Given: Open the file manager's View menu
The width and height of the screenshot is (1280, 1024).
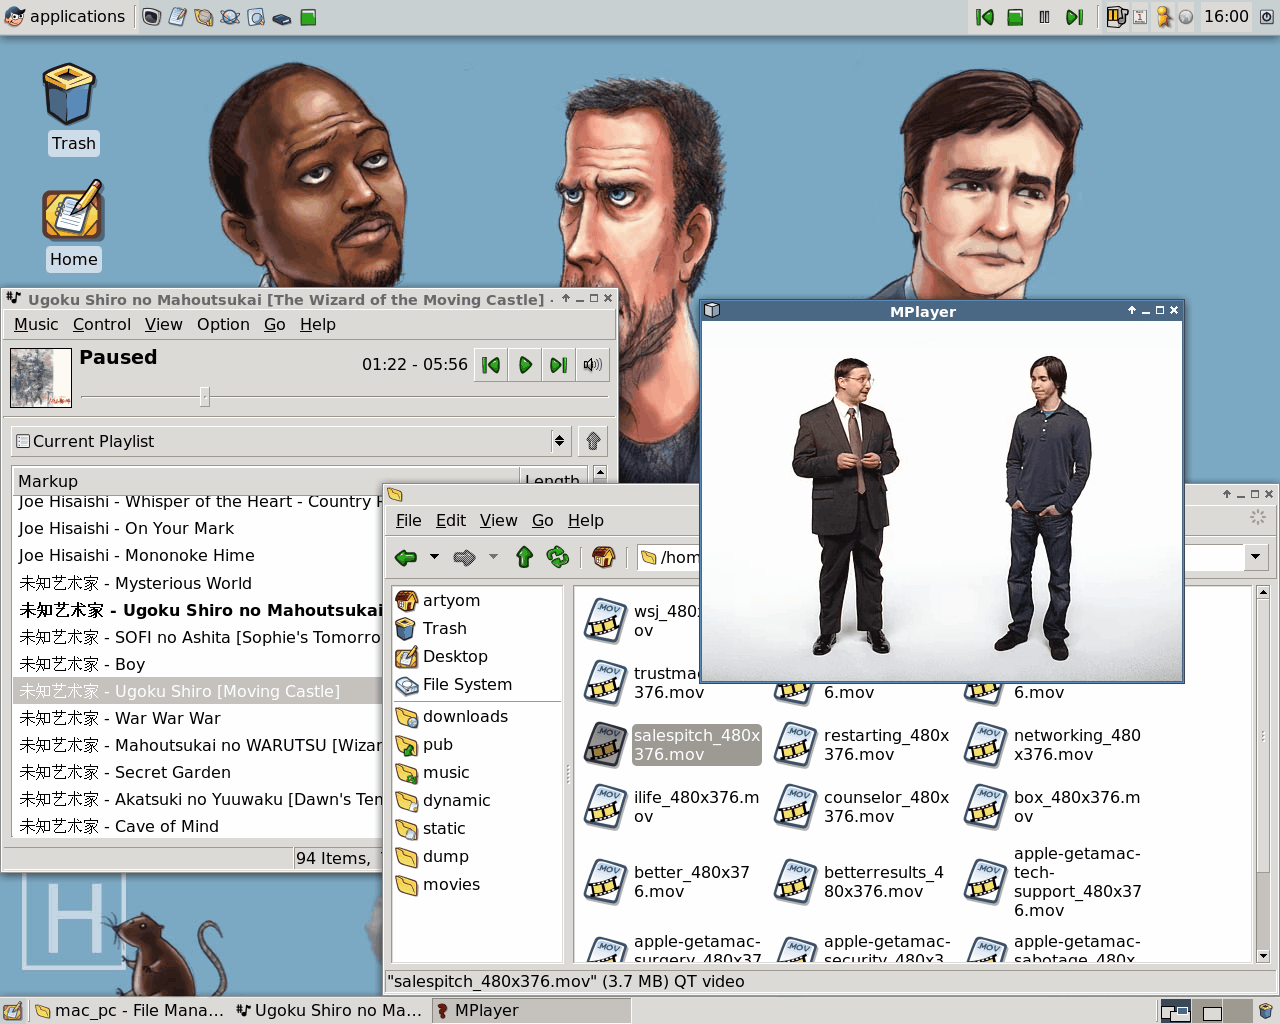Looking at the screenshot, I should point(498,520).
